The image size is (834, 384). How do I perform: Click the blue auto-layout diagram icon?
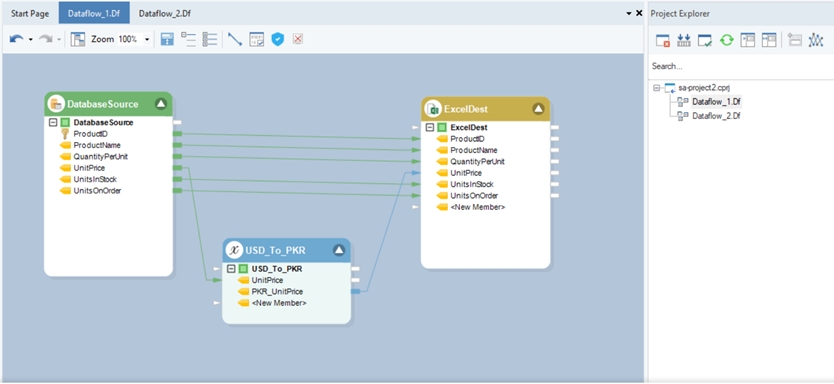pyautogui.click(x=167, y=39)
